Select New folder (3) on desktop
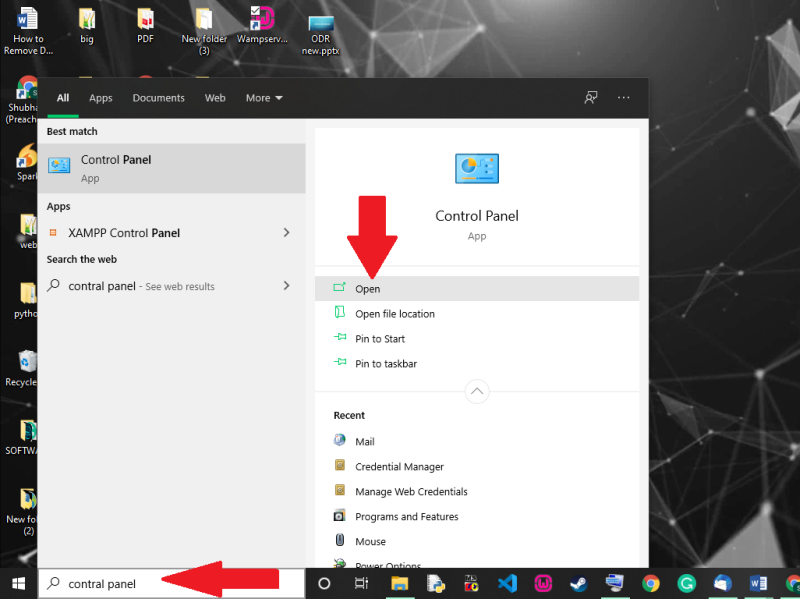 coord(204,31)
